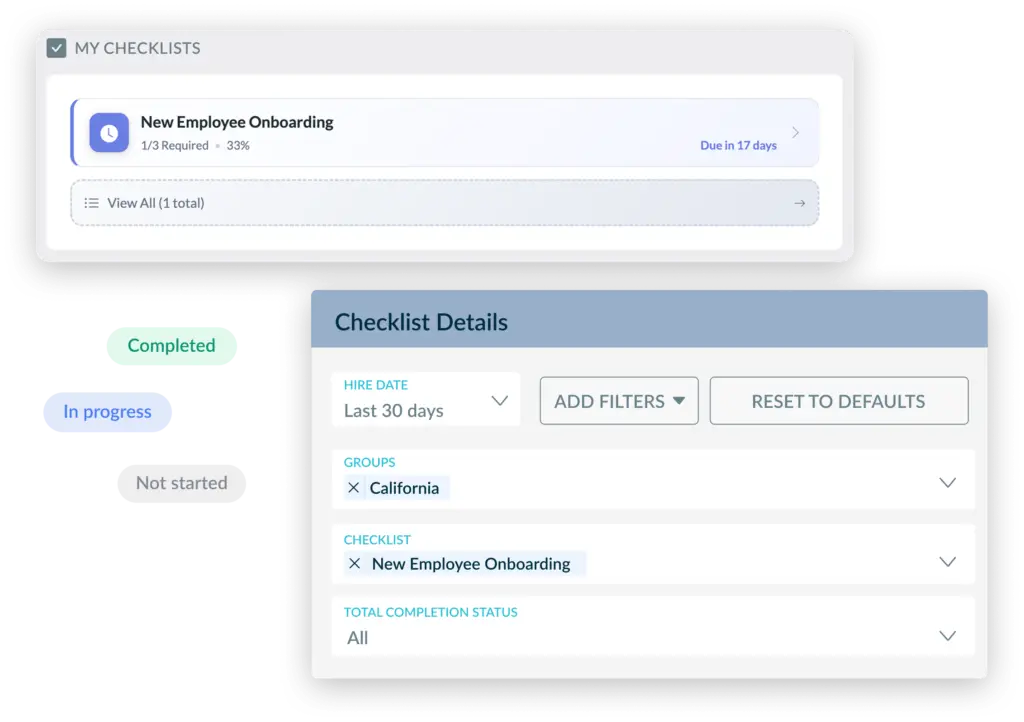This screenshot has height=722, width=1024.
Task: Remove the California group filter chip
Action: (x=355, y=488)
